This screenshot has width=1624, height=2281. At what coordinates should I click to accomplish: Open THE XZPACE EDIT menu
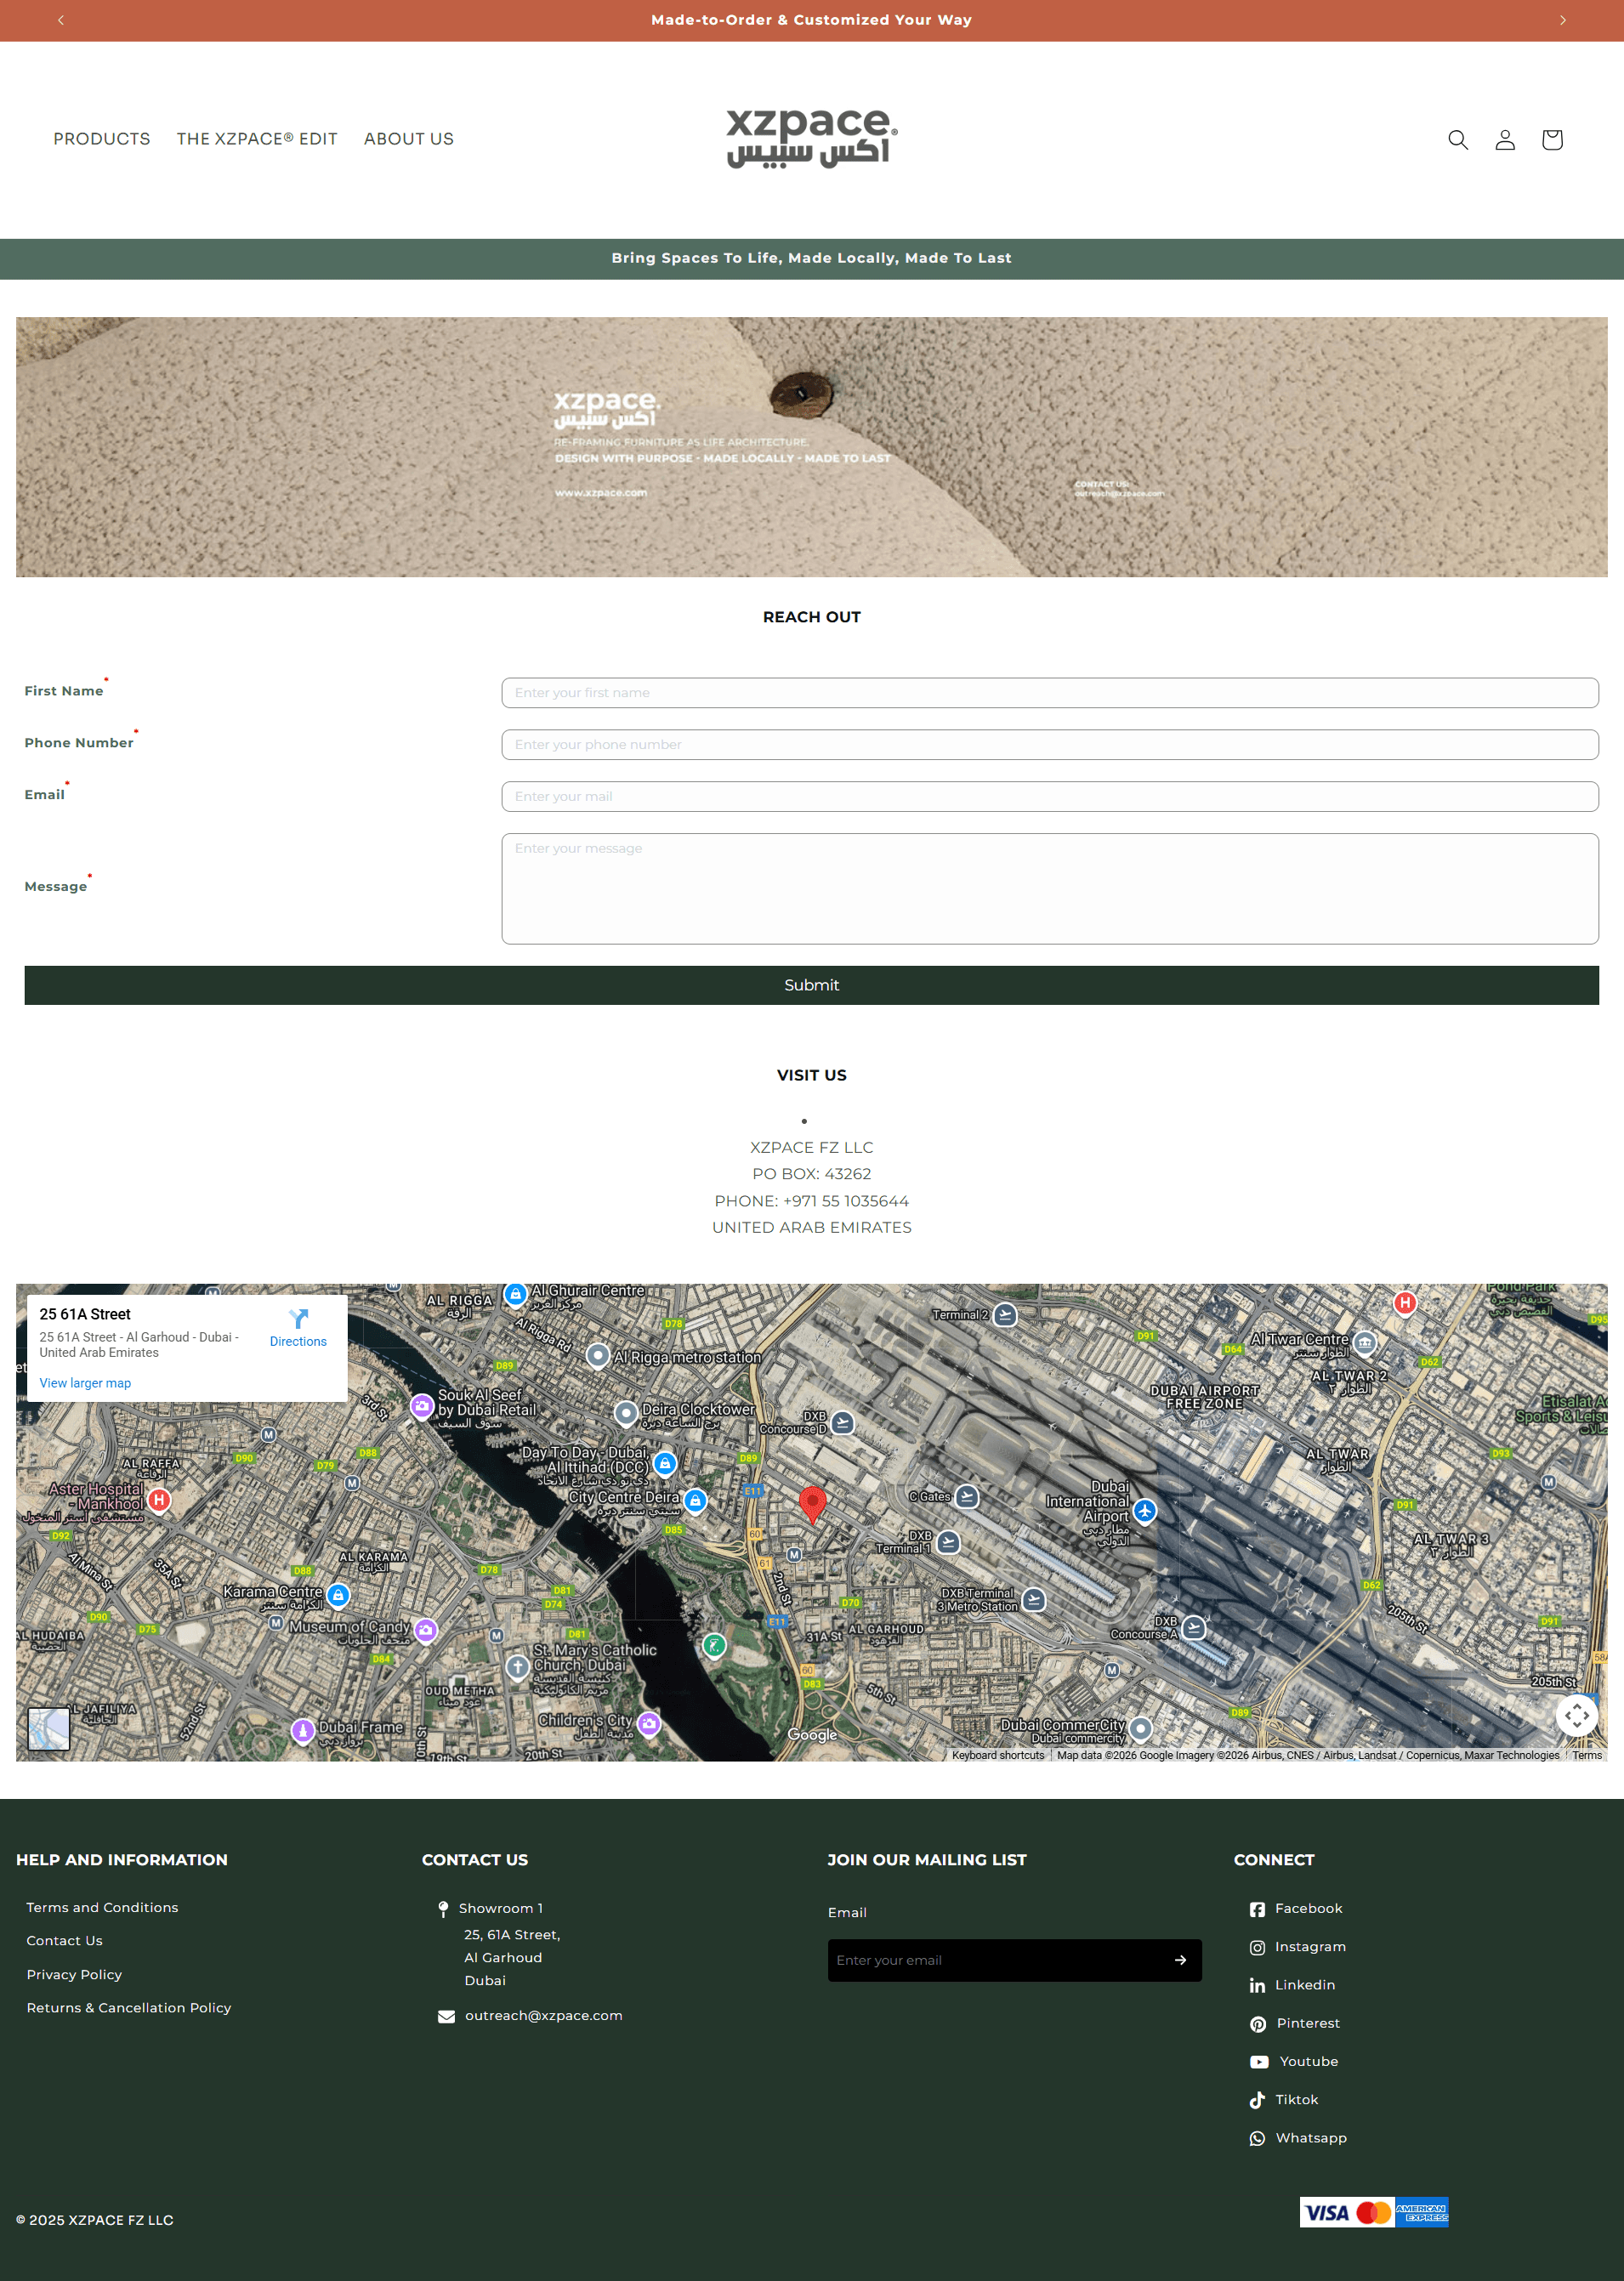point(257,139)
